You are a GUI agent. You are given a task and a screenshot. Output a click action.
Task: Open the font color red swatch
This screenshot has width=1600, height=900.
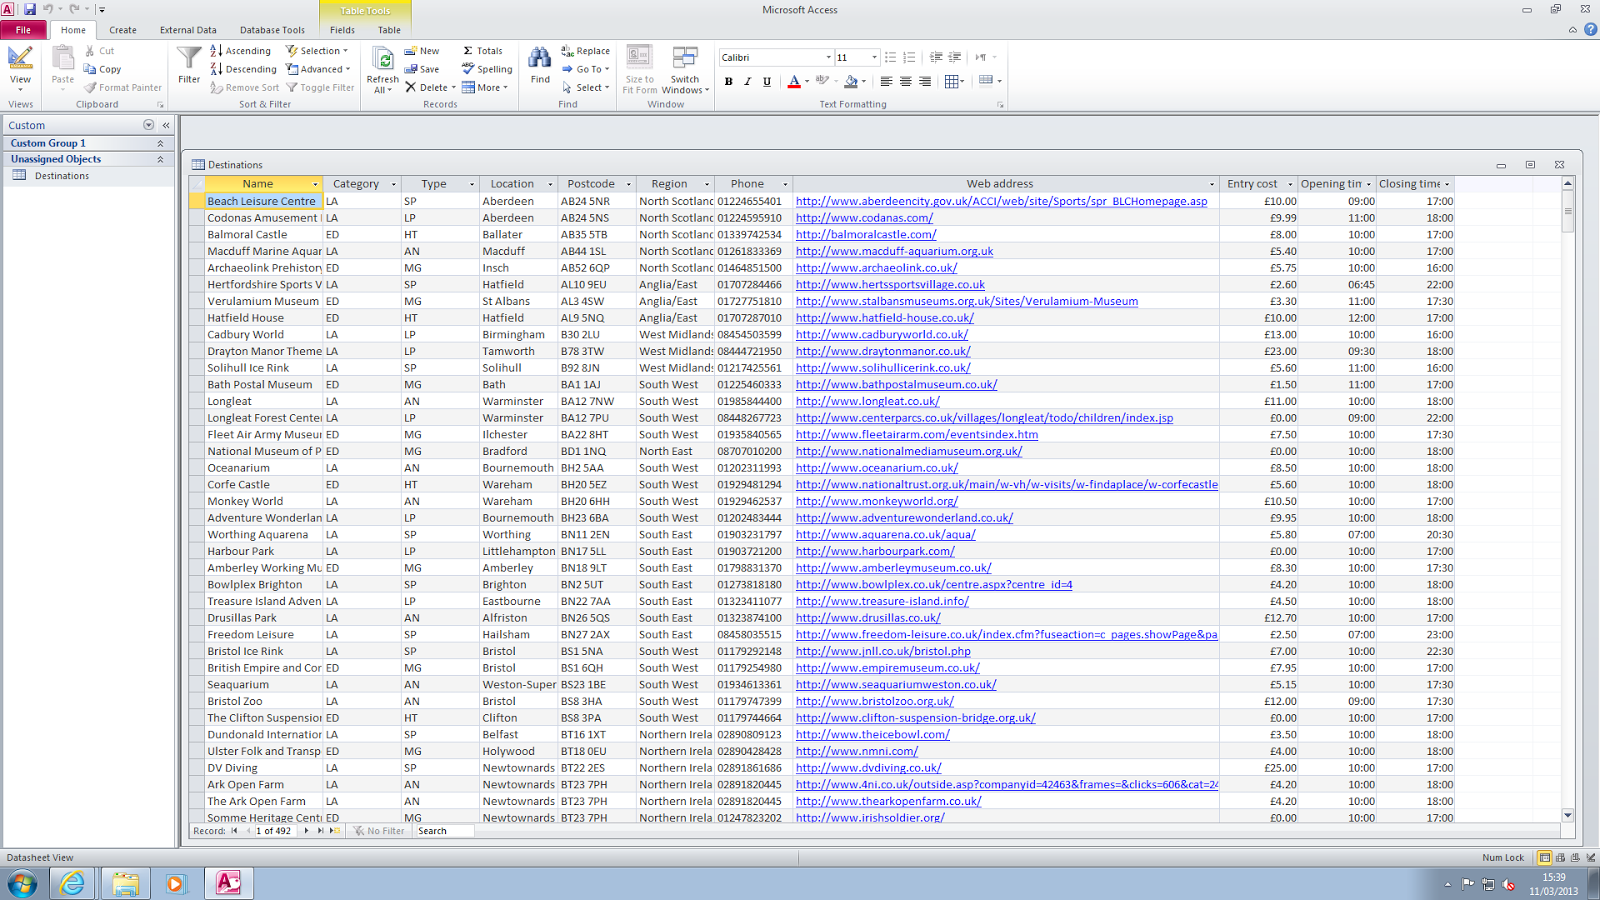pyautogui.click(x=794, y=82)
